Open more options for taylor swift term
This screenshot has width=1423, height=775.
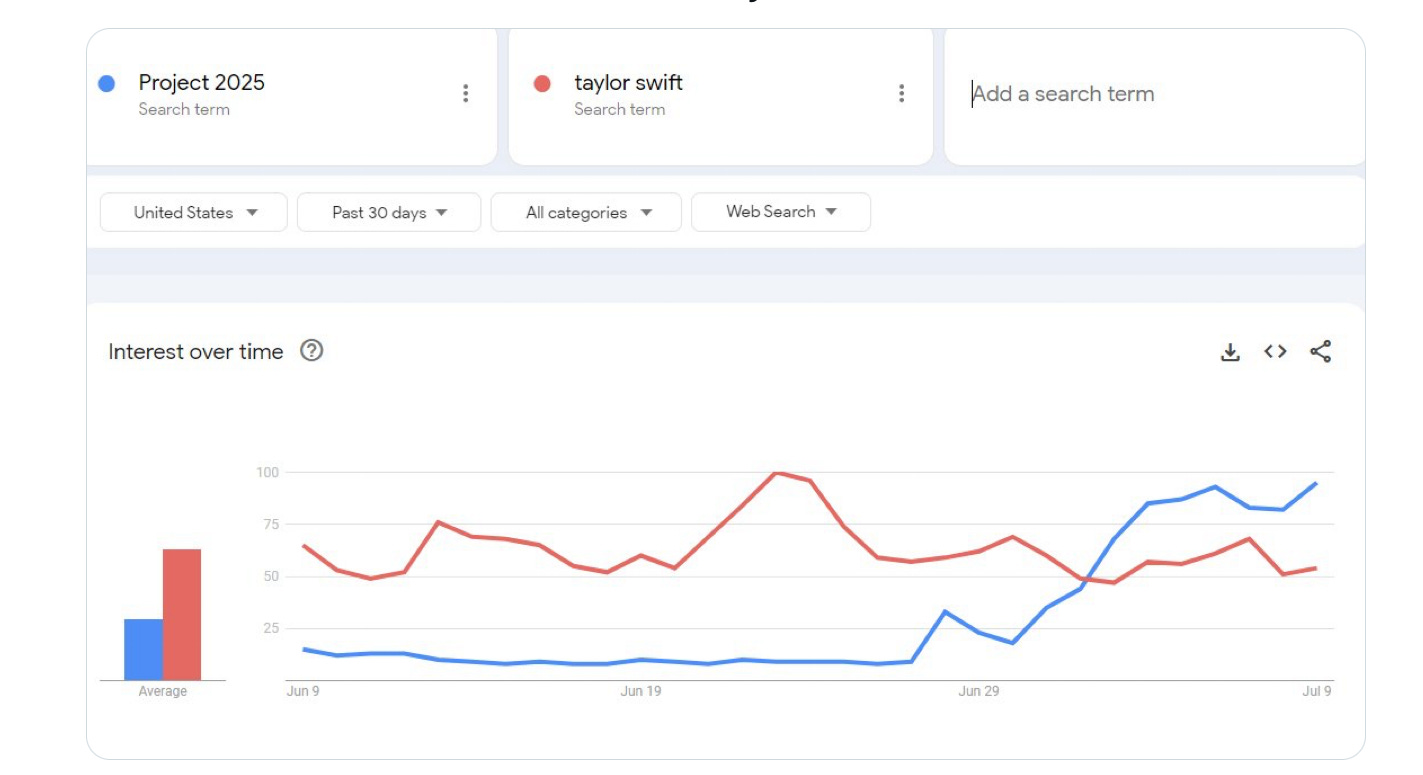[901, 94]
